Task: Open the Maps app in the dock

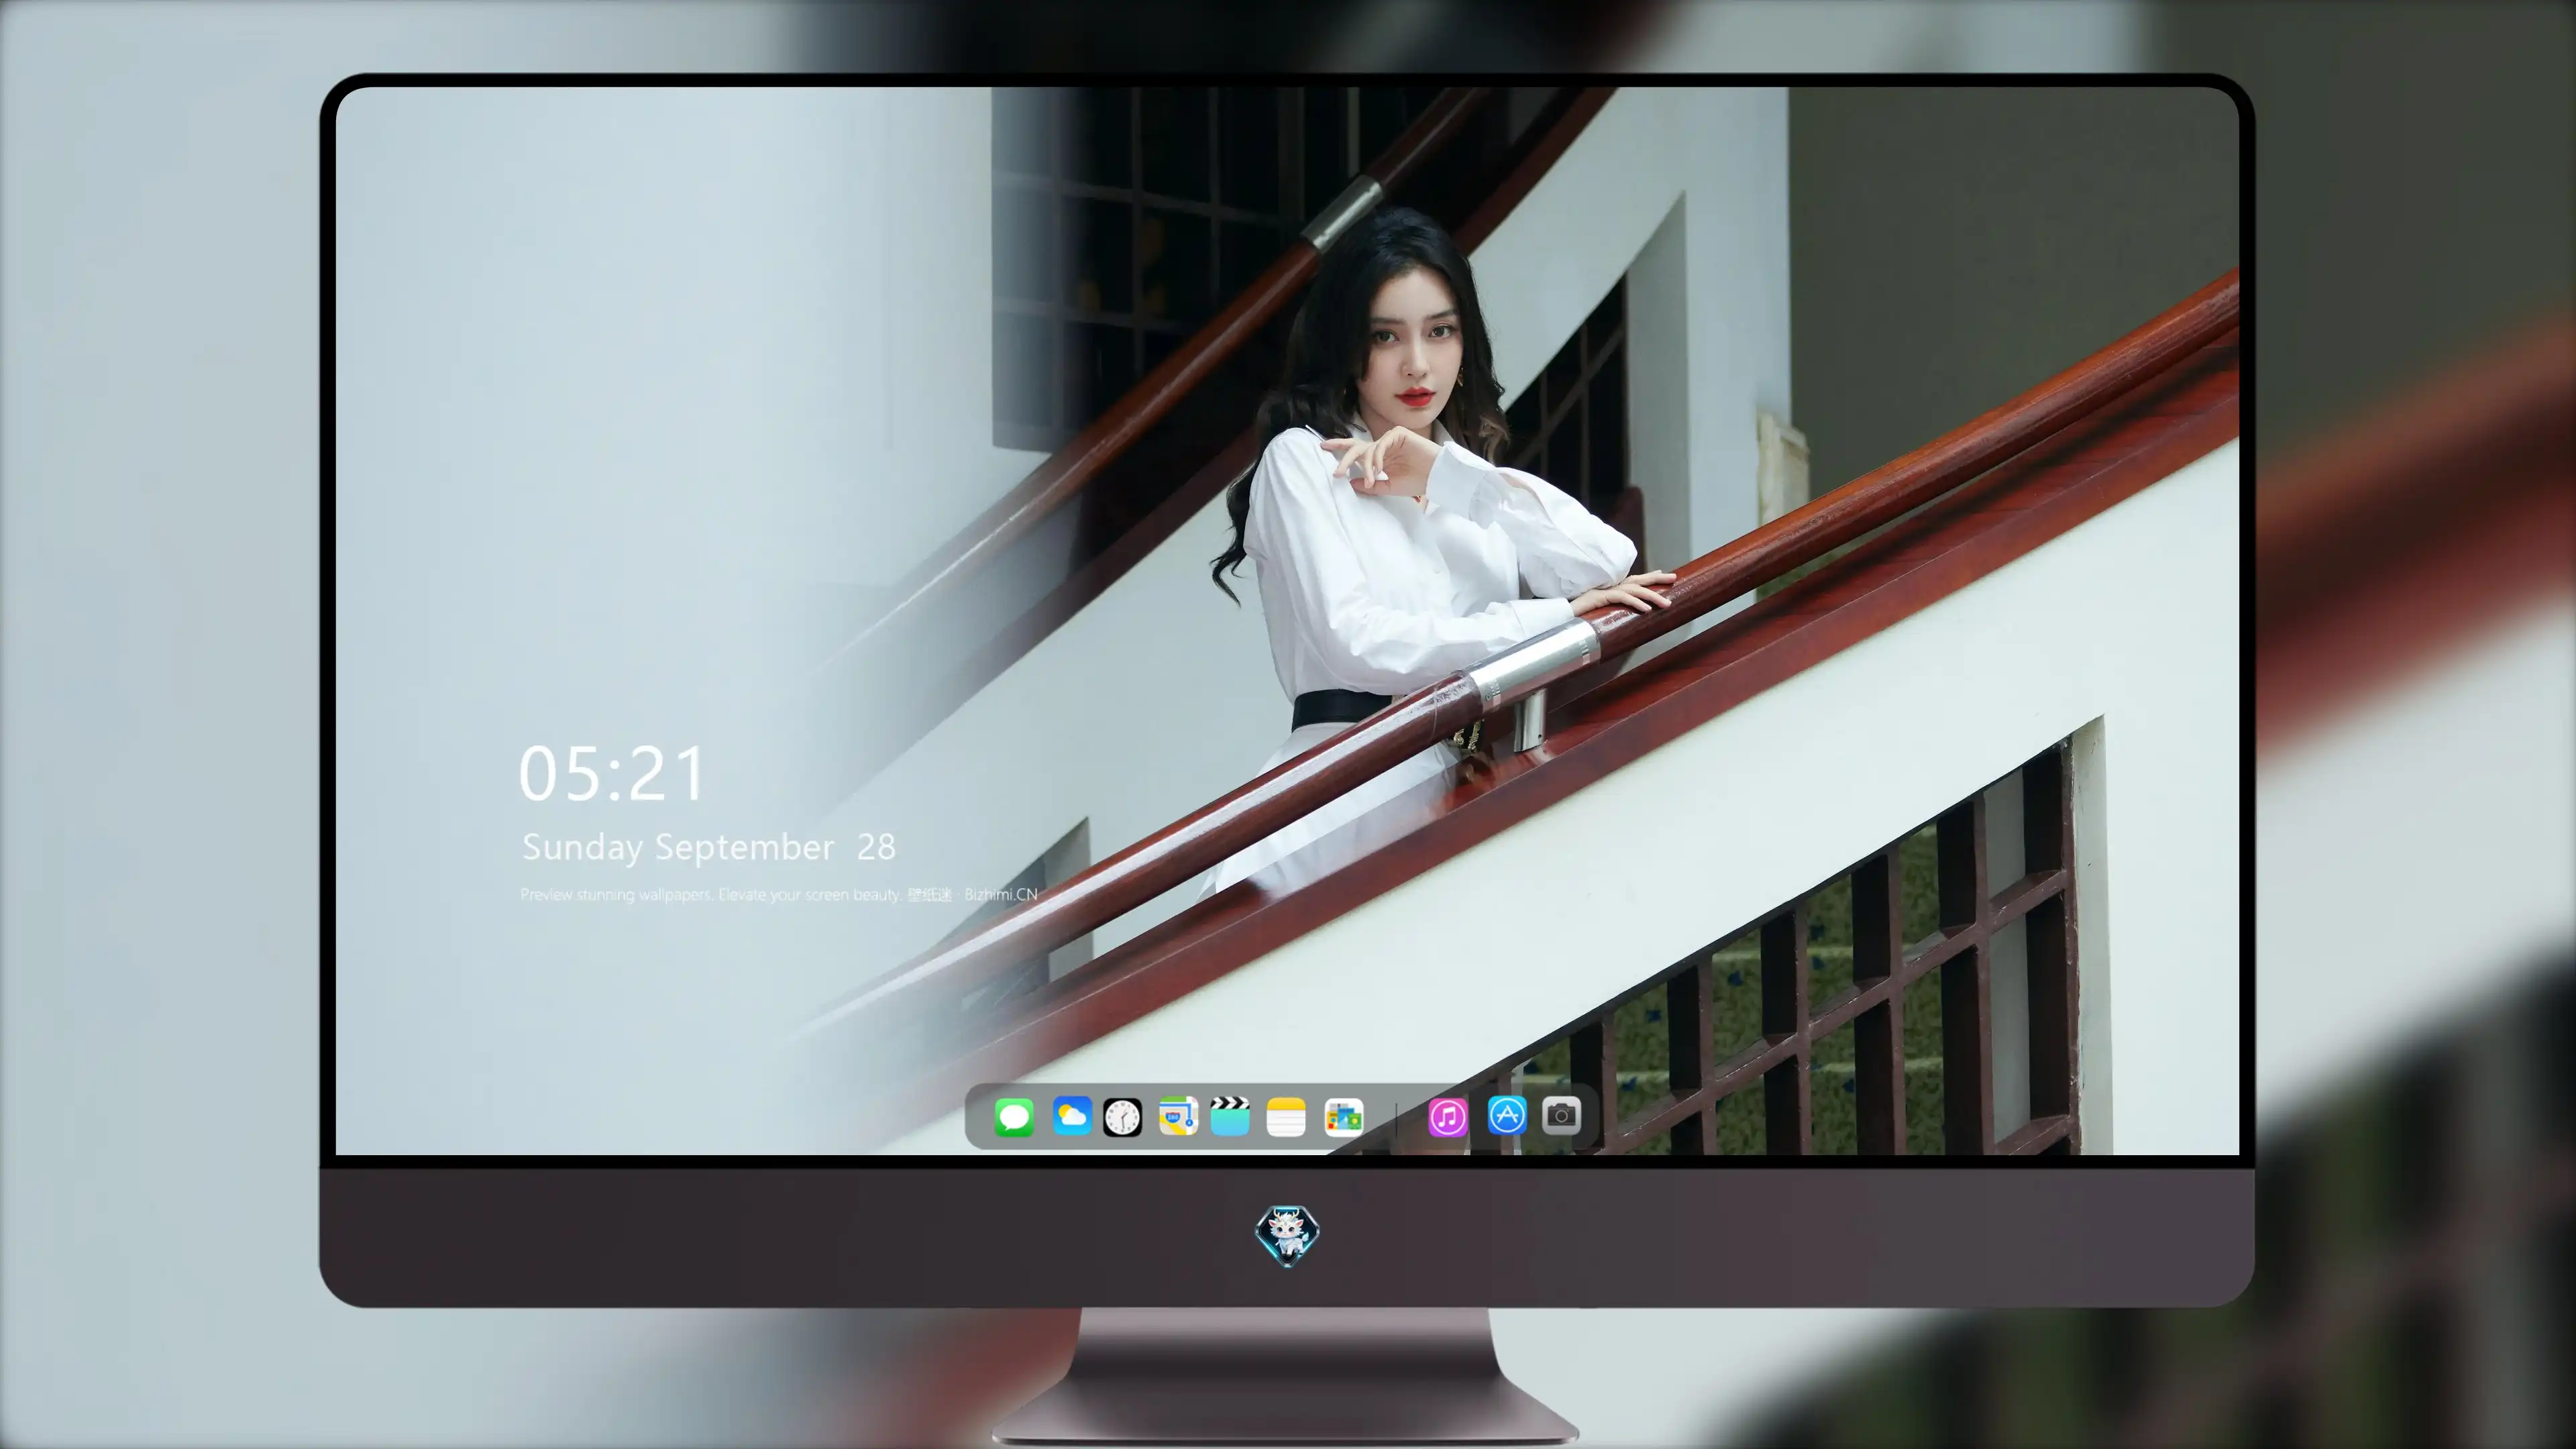Action: pos(1178,1116)
